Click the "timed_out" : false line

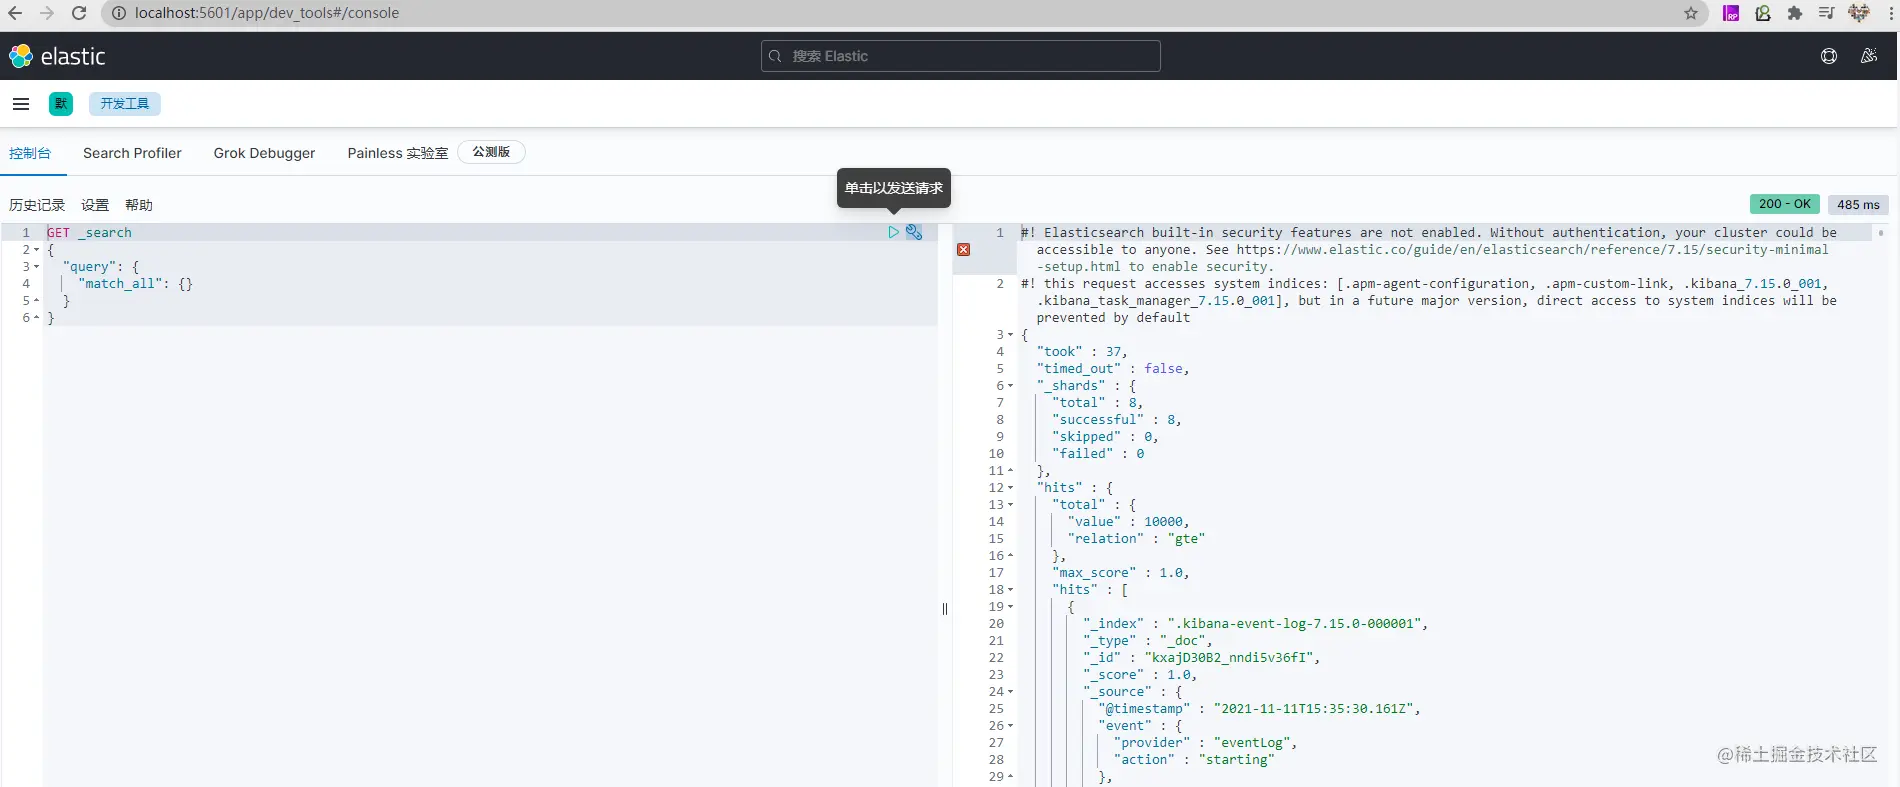pos(1113,369)
